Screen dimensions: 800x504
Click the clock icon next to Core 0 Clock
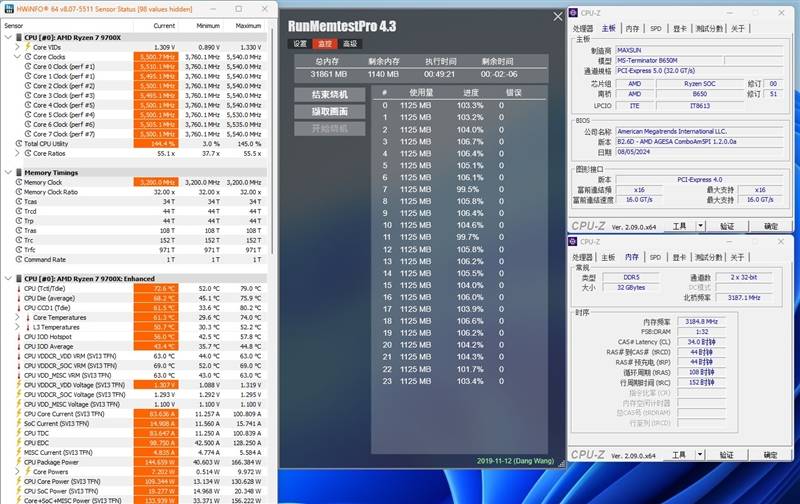(27, 66)
